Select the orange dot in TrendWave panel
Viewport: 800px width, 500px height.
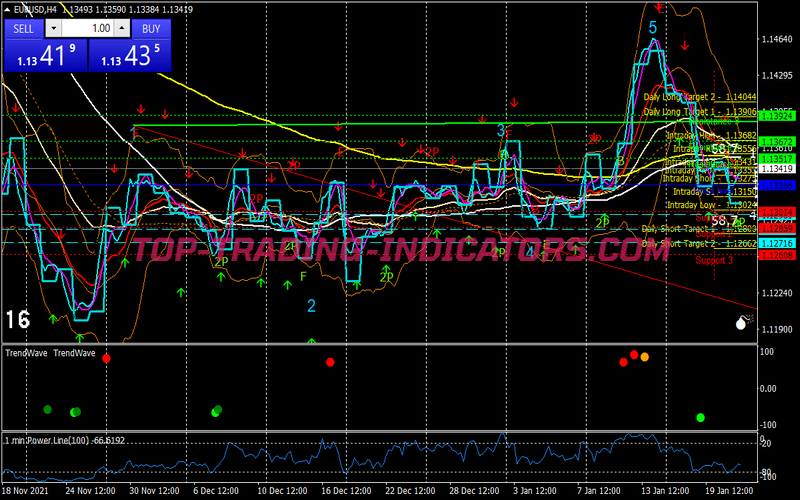[644, 357]
